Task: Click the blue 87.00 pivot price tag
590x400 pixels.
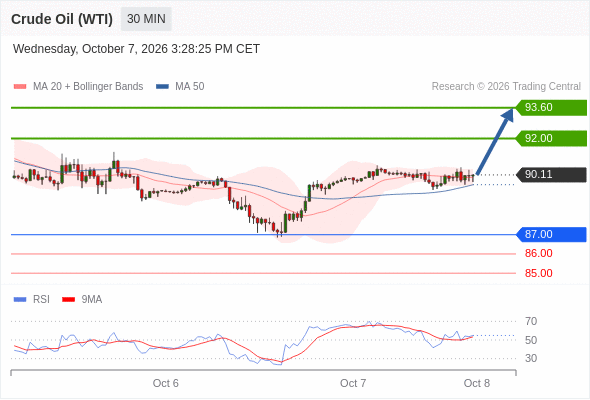Action: [x=551, y=234]
